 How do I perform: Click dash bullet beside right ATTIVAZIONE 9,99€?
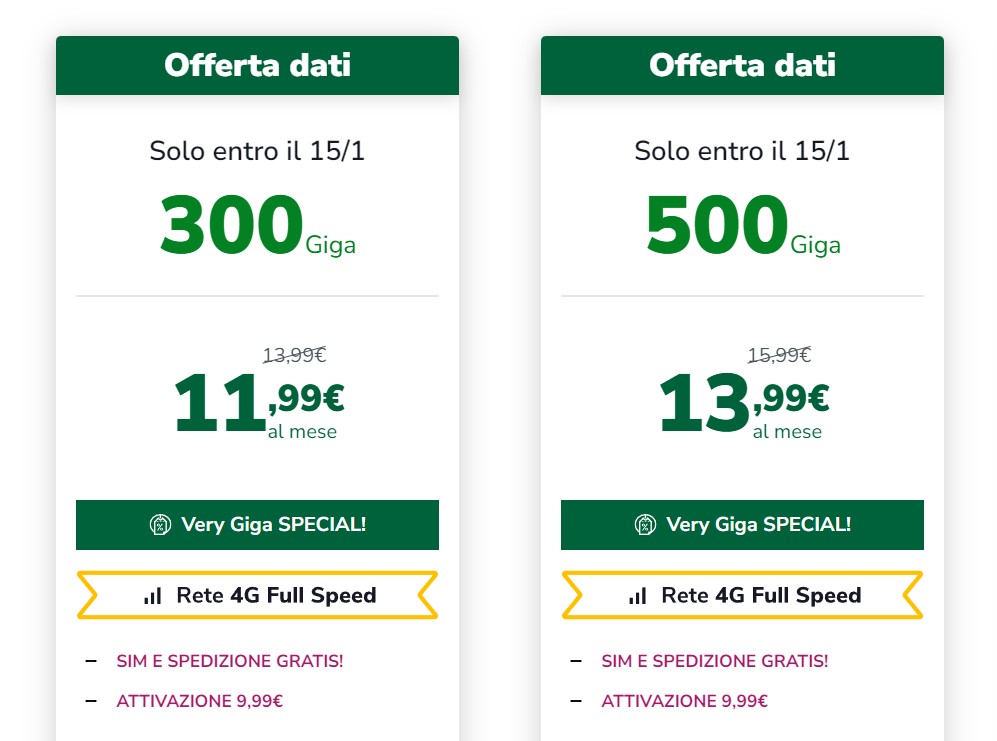(576, 701)
